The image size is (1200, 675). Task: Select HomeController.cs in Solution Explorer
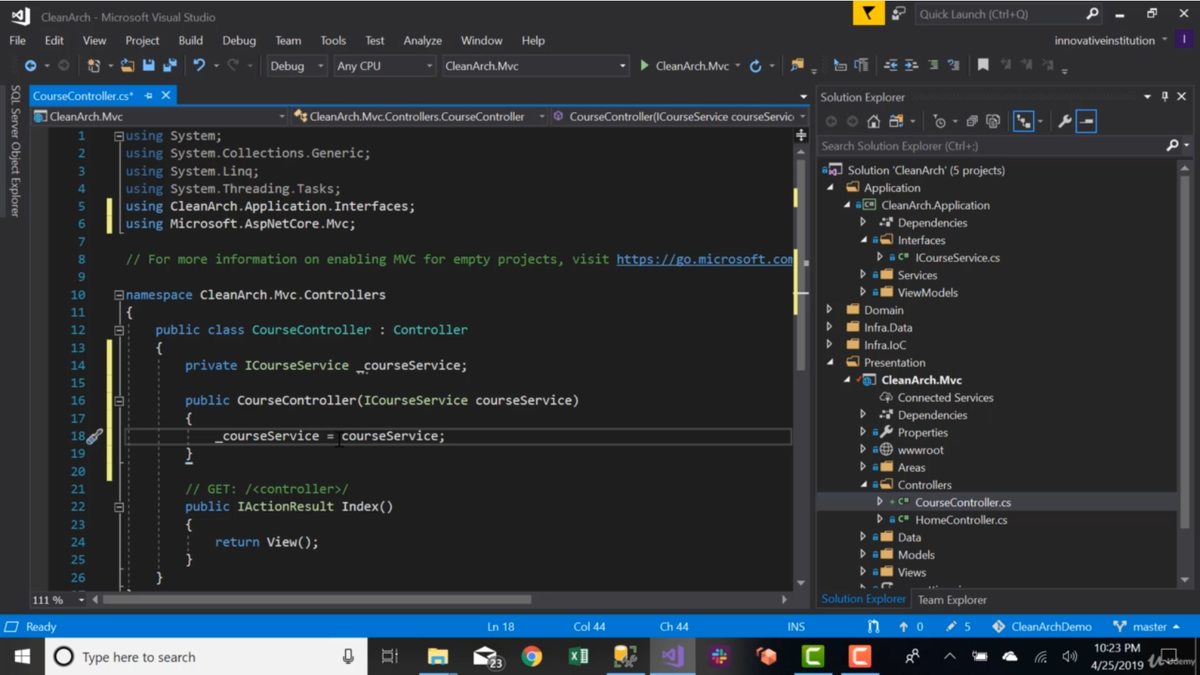coord(961,520)
